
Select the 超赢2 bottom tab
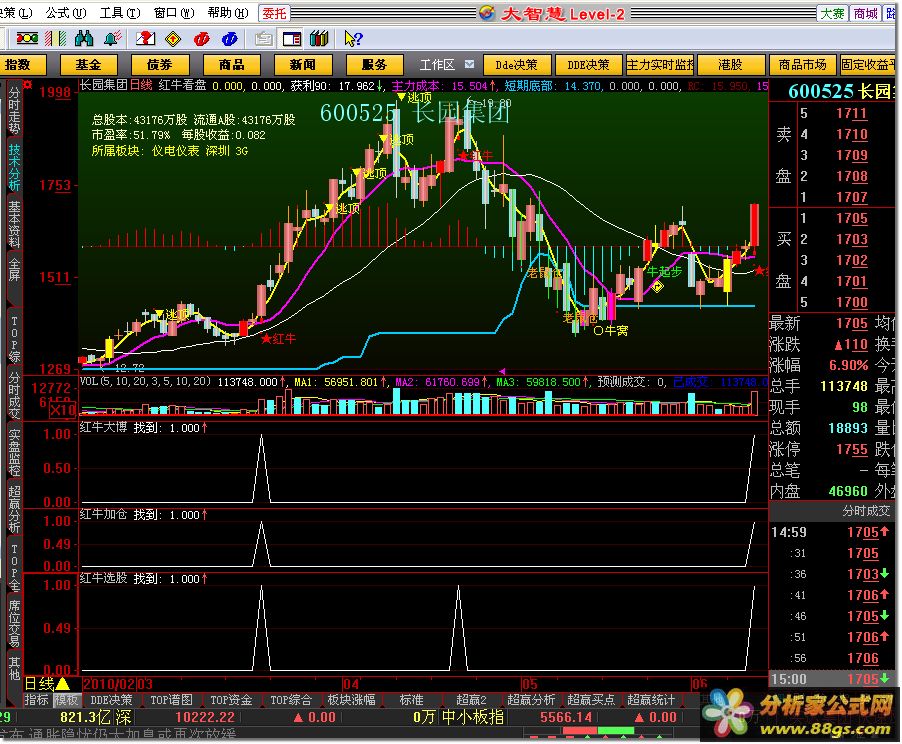471,700
